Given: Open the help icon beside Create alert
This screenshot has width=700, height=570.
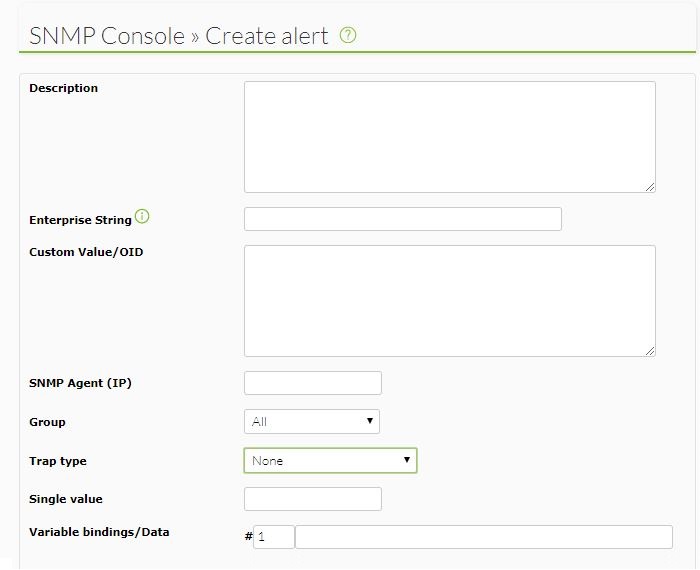Looking at the screenshot, I should coord(348,35).
